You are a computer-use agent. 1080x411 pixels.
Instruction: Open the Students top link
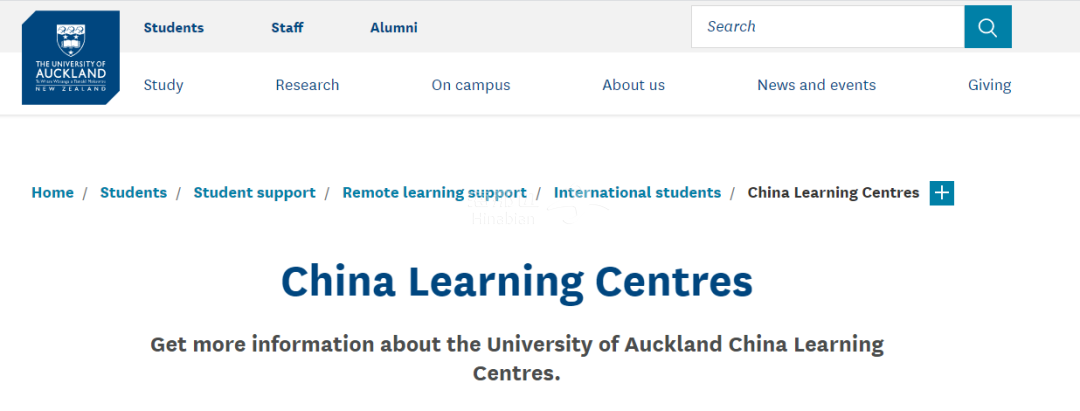pos(173,28)
